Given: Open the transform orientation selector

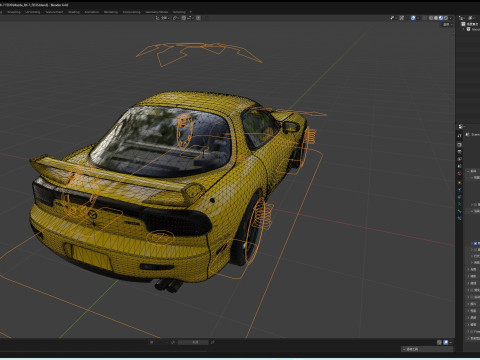Looking at the screenshot, I should coord(163,18).
